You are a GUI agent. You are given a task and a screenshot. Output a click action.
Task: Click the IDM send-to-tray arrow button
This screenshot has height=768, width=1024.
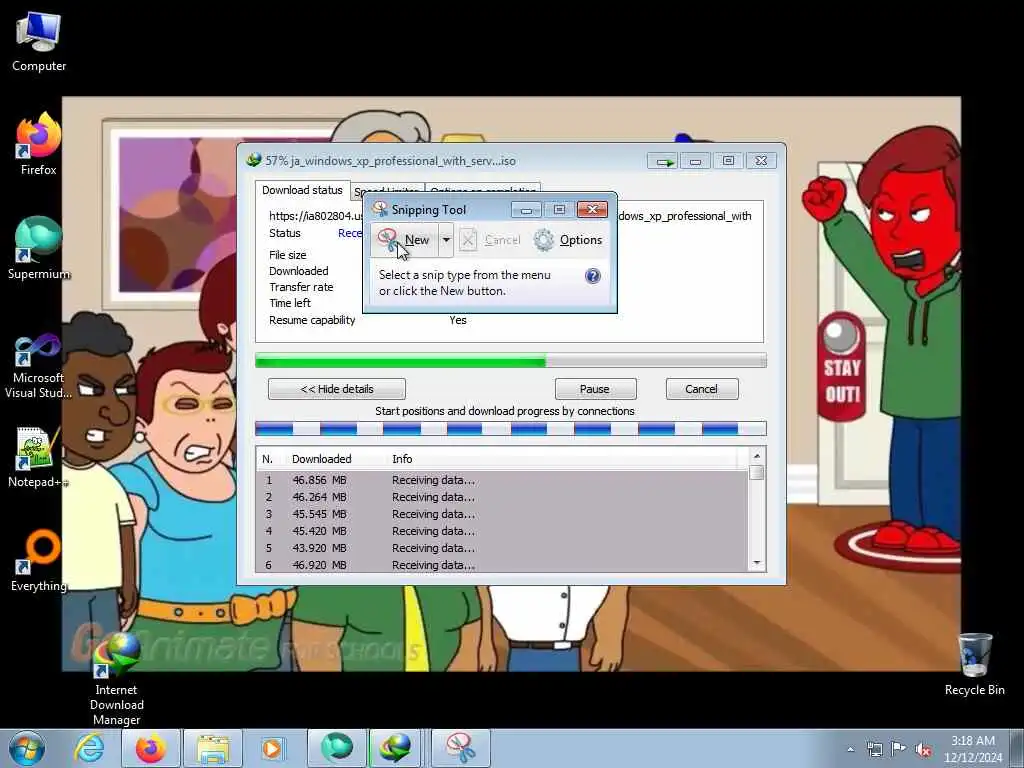click(663, 161)
